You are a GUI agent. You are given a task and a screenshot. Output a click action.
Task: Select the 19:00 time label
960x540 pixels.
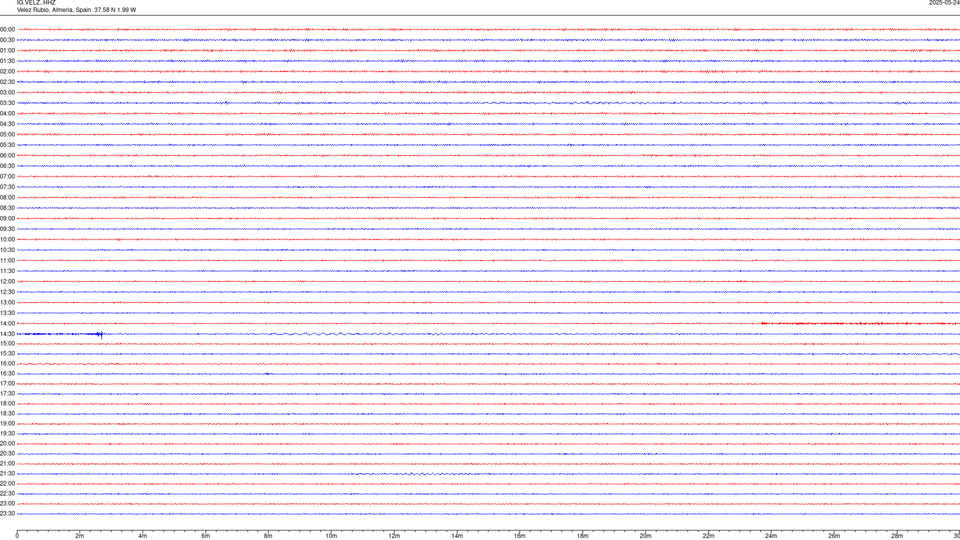7,424
